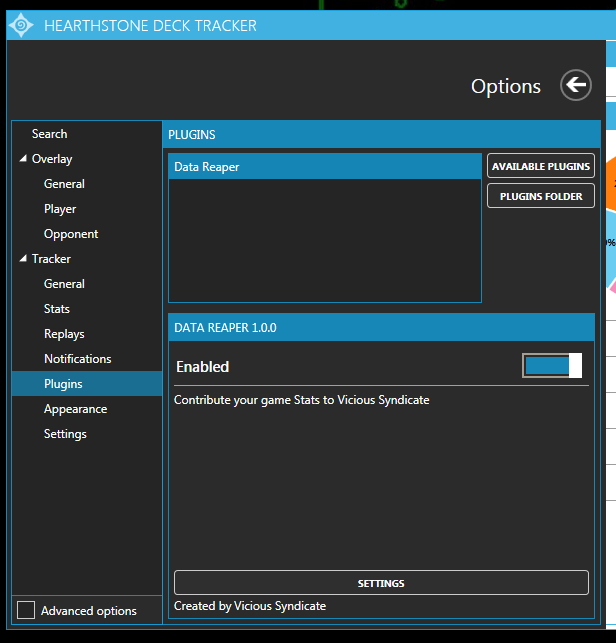The height and width of the screenshot is (643, 616).
Task: Click the Tracker category label
Action: coord(51,259)
